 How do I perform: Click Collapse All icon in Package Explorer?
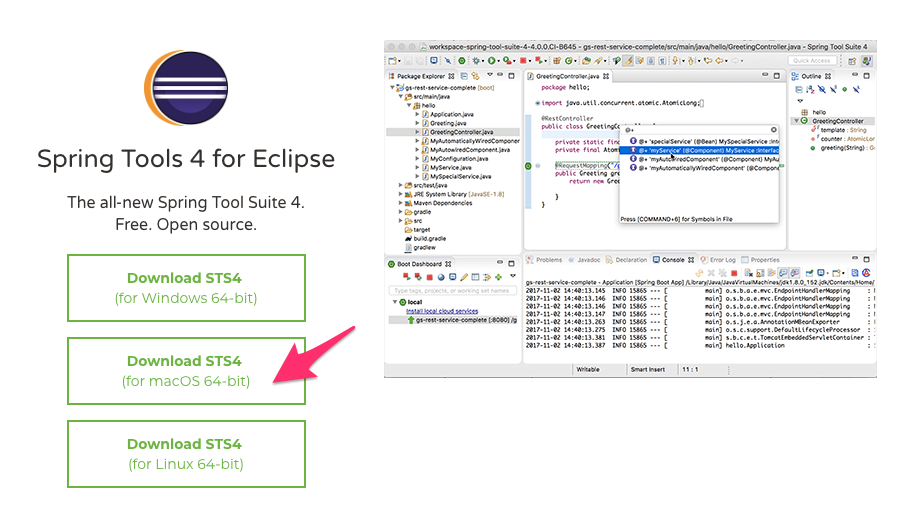(x=464, y=76)
